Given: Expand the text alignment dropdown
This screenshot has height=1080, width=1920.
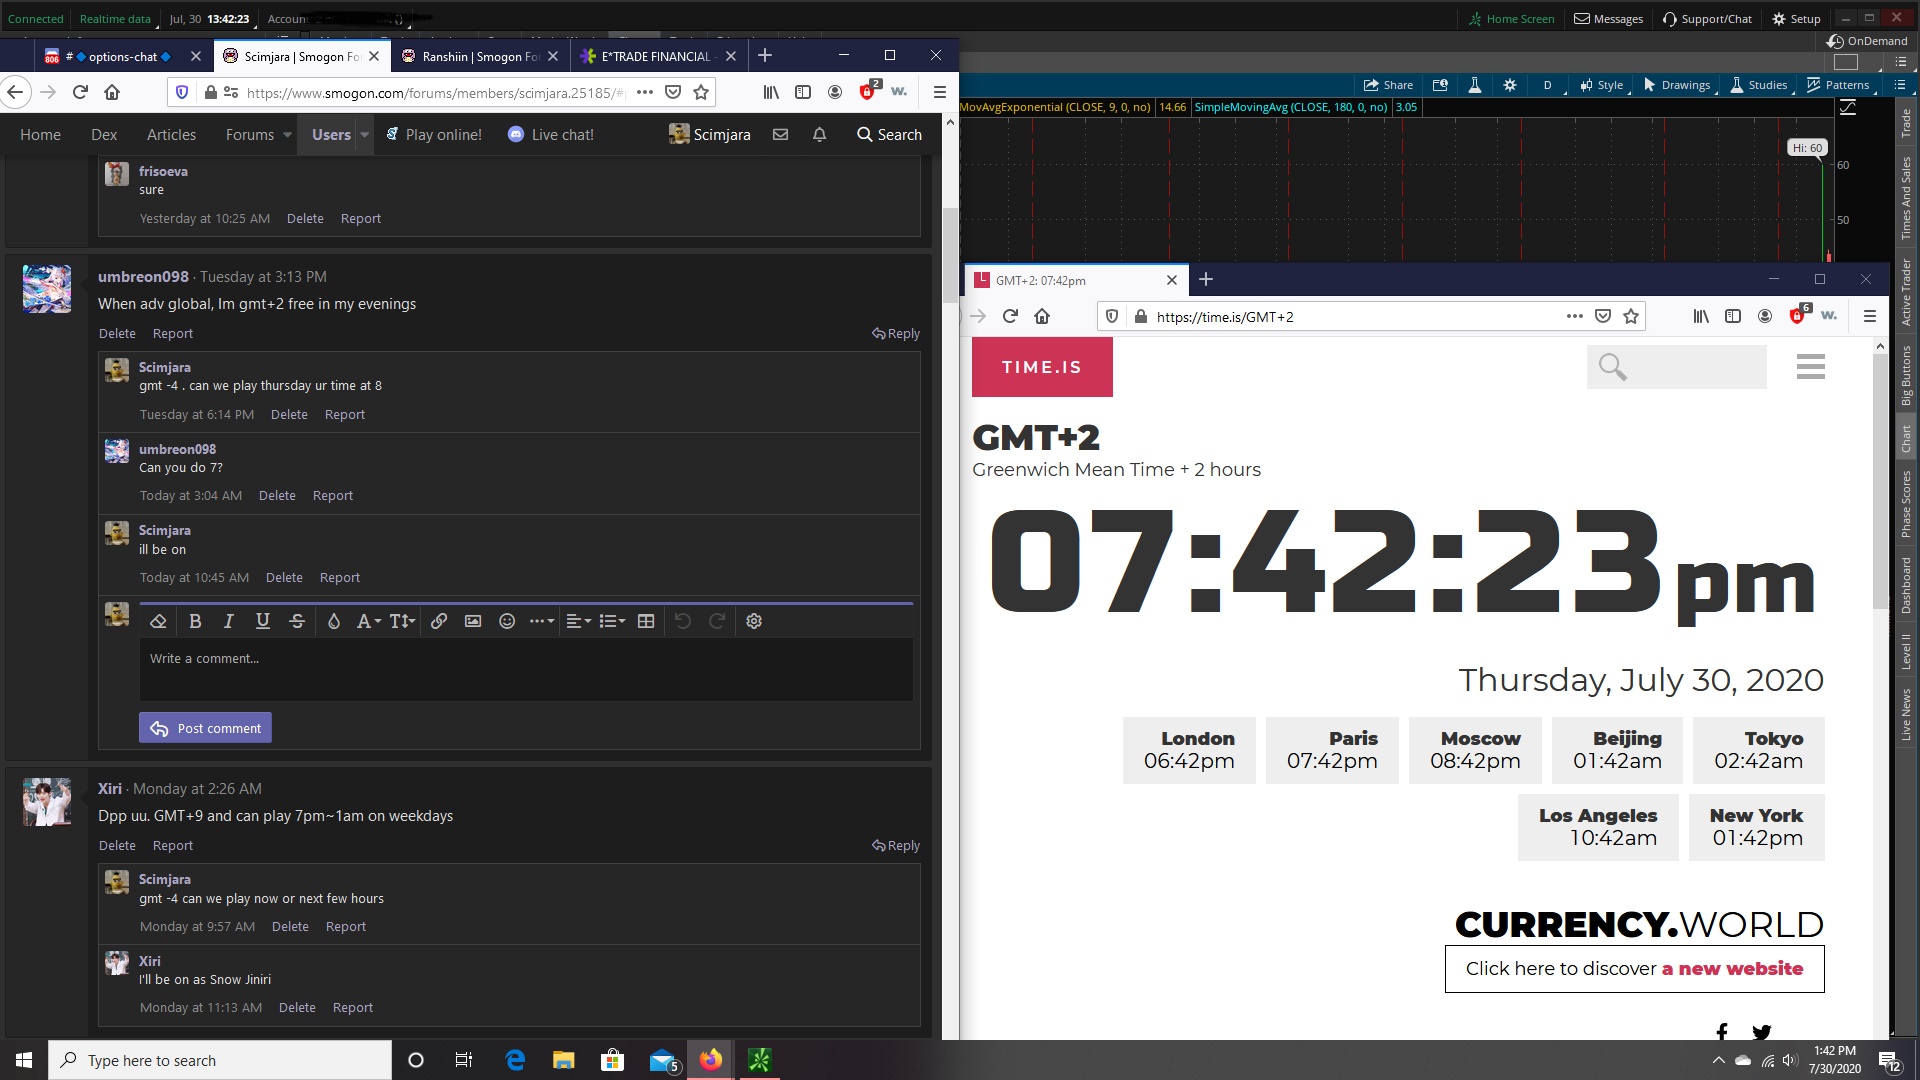Looking at the screenshot, I should coord(578,621).
